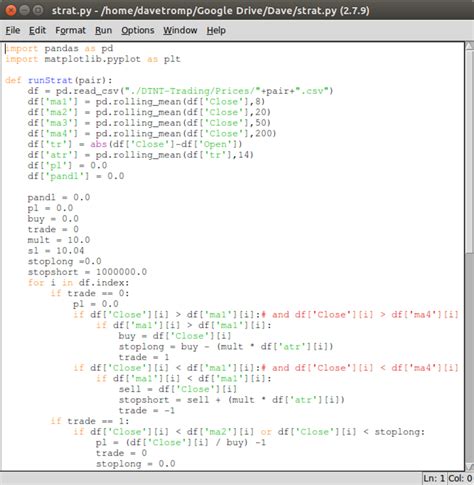474x485 pixels.
Task: Click the 'def runStrat(pair):' line
Action: click(x=59, y=80)
